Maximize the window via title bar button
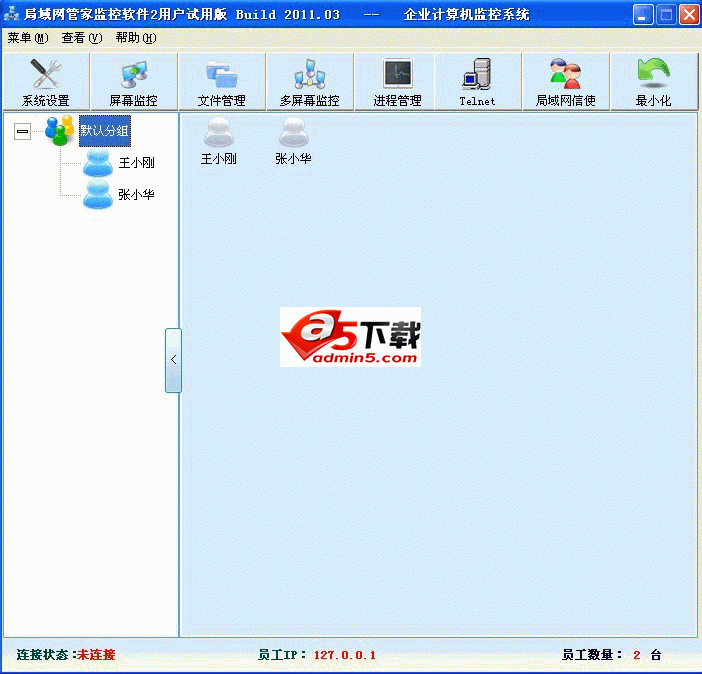 coord(666,14)
